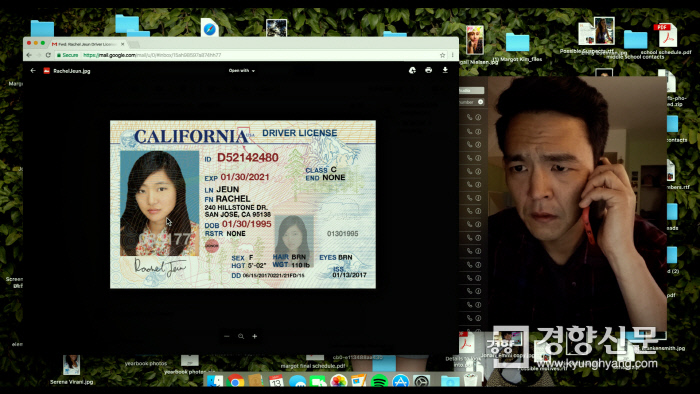Open the Trash in the dock

point(470,381)
